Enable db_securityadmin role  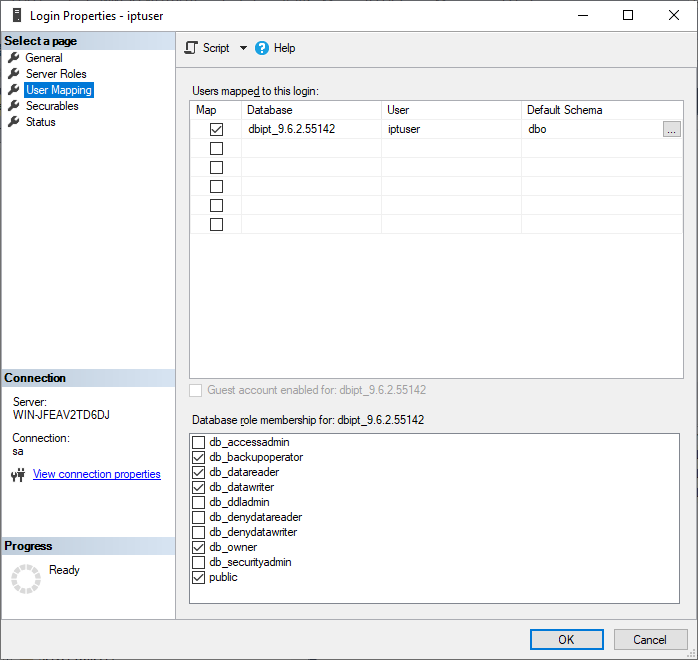[199, 563]
